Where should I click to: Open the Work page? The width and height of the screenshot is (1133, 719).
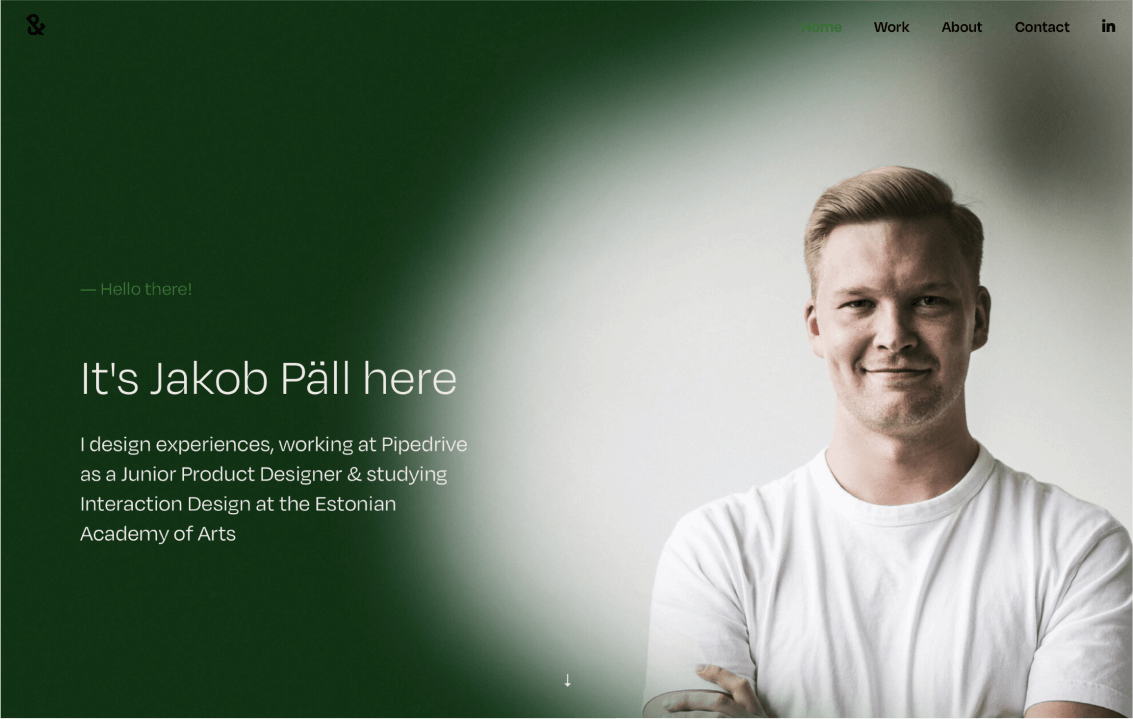point(891,27)
